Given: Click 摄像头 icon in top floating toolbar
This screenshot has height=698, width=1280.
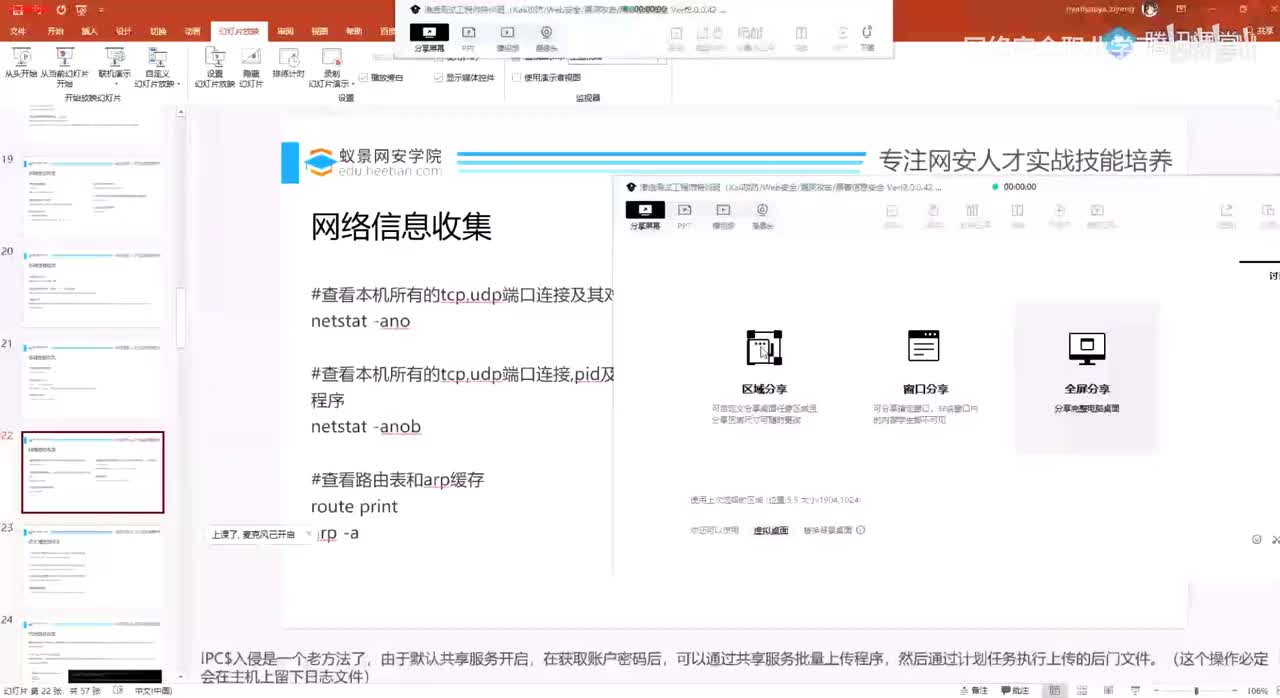Looking at the screenshot, I should 546,38.
